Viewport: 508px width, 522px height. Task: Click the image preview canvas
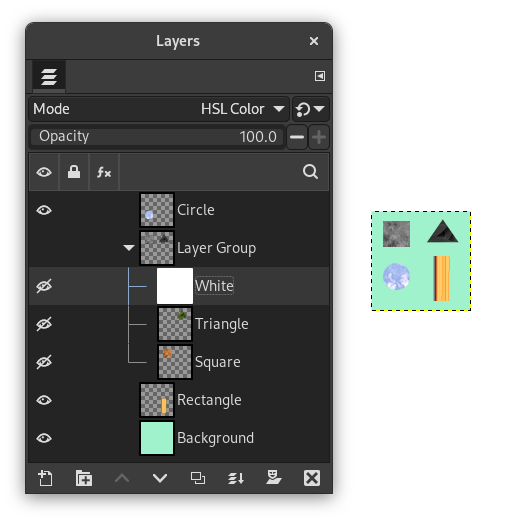[x=421, y=261]
